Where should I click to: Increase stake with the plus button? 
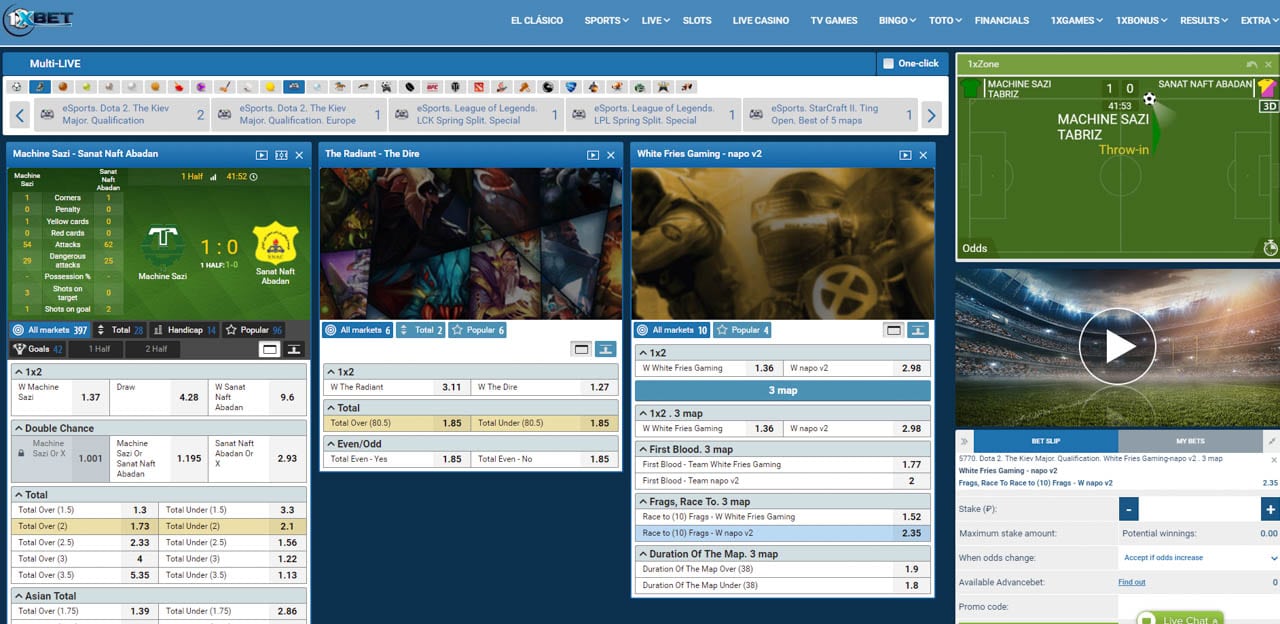pos(1270,510)
